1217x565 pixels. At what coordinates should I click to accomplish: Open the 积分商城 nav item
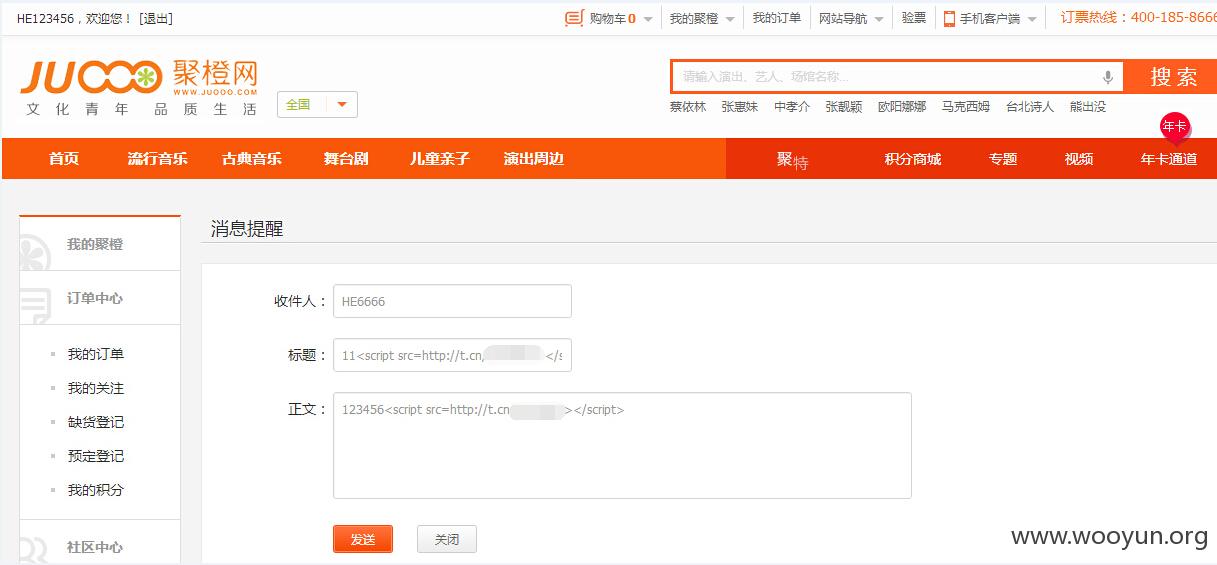pyautogui.click(x=913, y=159)
